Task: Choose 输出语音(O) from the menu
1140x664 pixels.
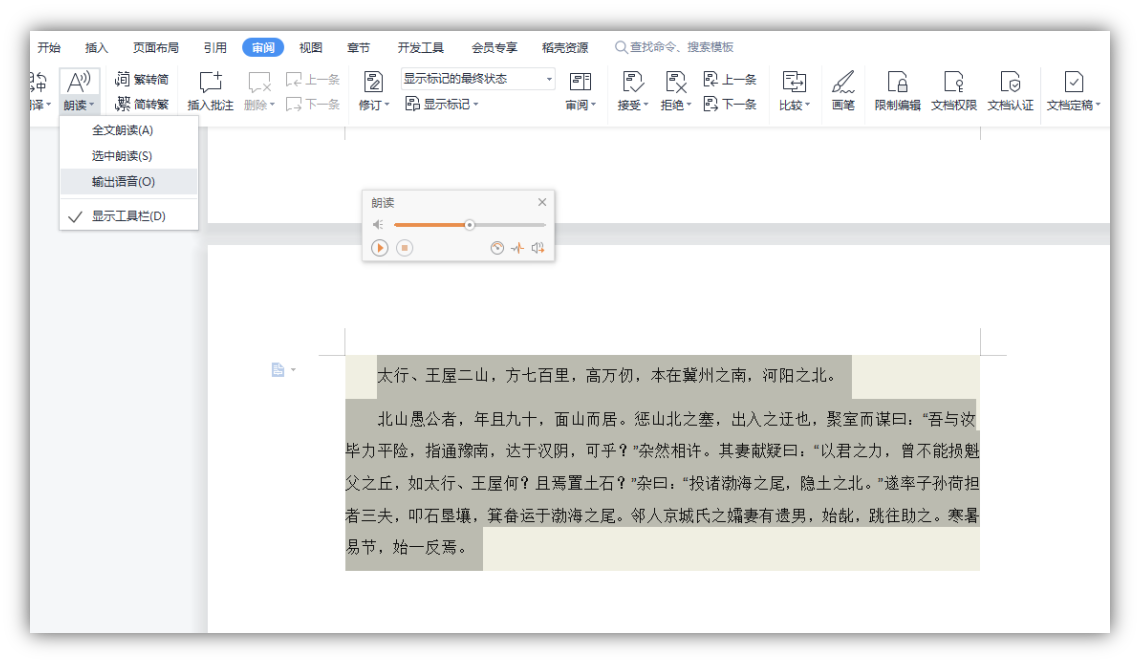Action: coord(123,182)
